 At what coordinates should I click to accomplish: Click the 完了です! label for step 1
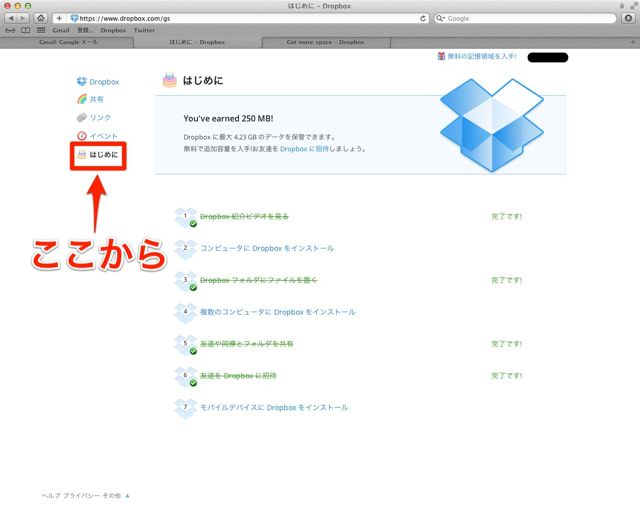coord(506,217)
